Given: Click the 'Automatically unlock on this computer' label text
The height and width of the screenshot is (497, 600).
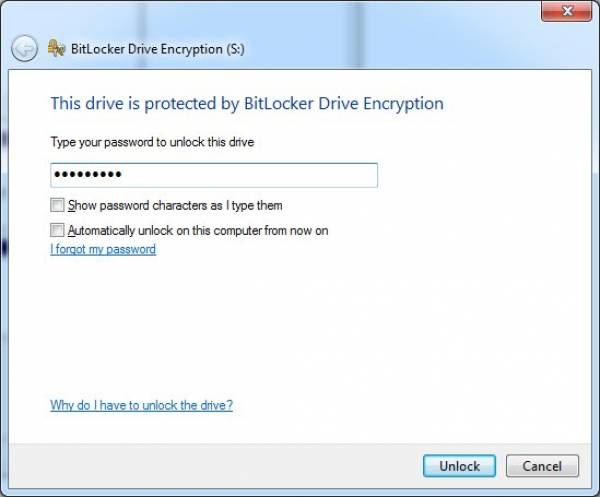Looking at the screenshot, I should (198, 231).
